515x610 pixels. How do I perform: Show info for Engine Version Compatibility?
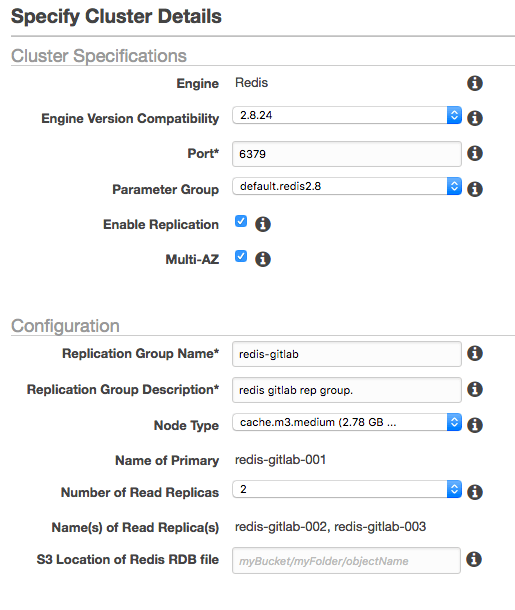475,118
